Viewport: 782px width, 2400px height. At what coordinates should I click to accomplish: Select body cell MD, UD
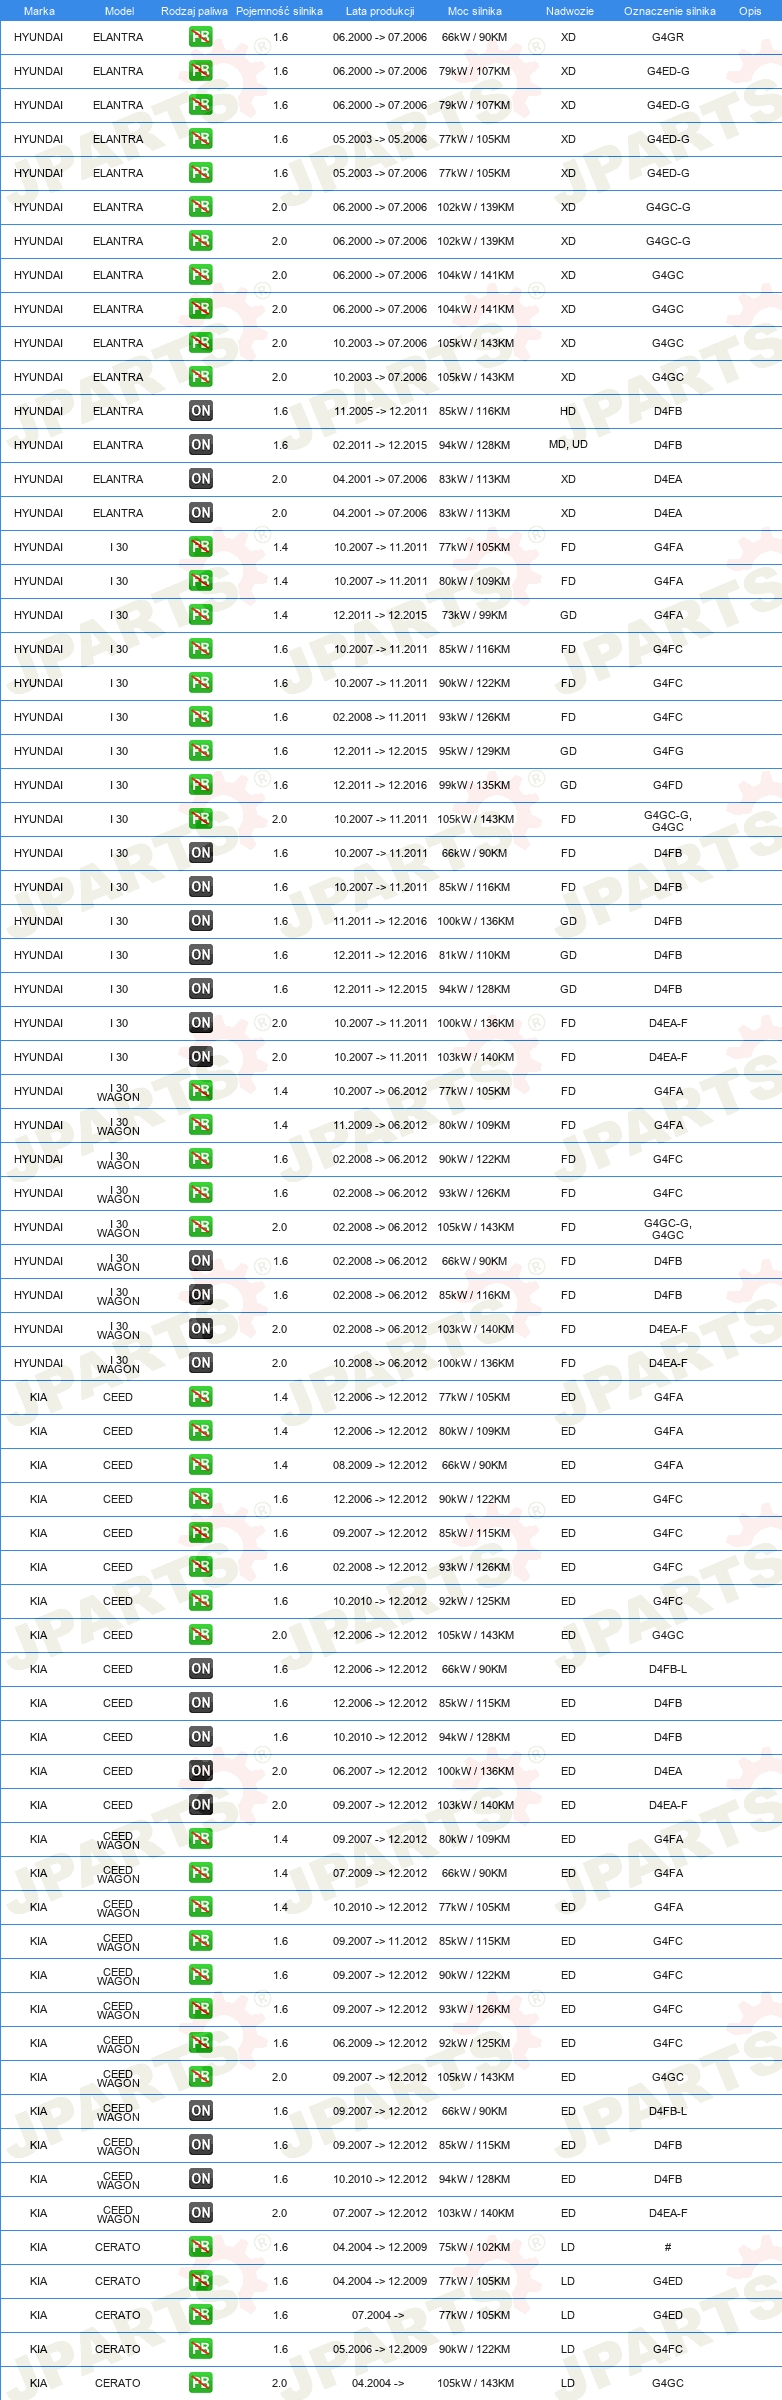pos(568,445)
